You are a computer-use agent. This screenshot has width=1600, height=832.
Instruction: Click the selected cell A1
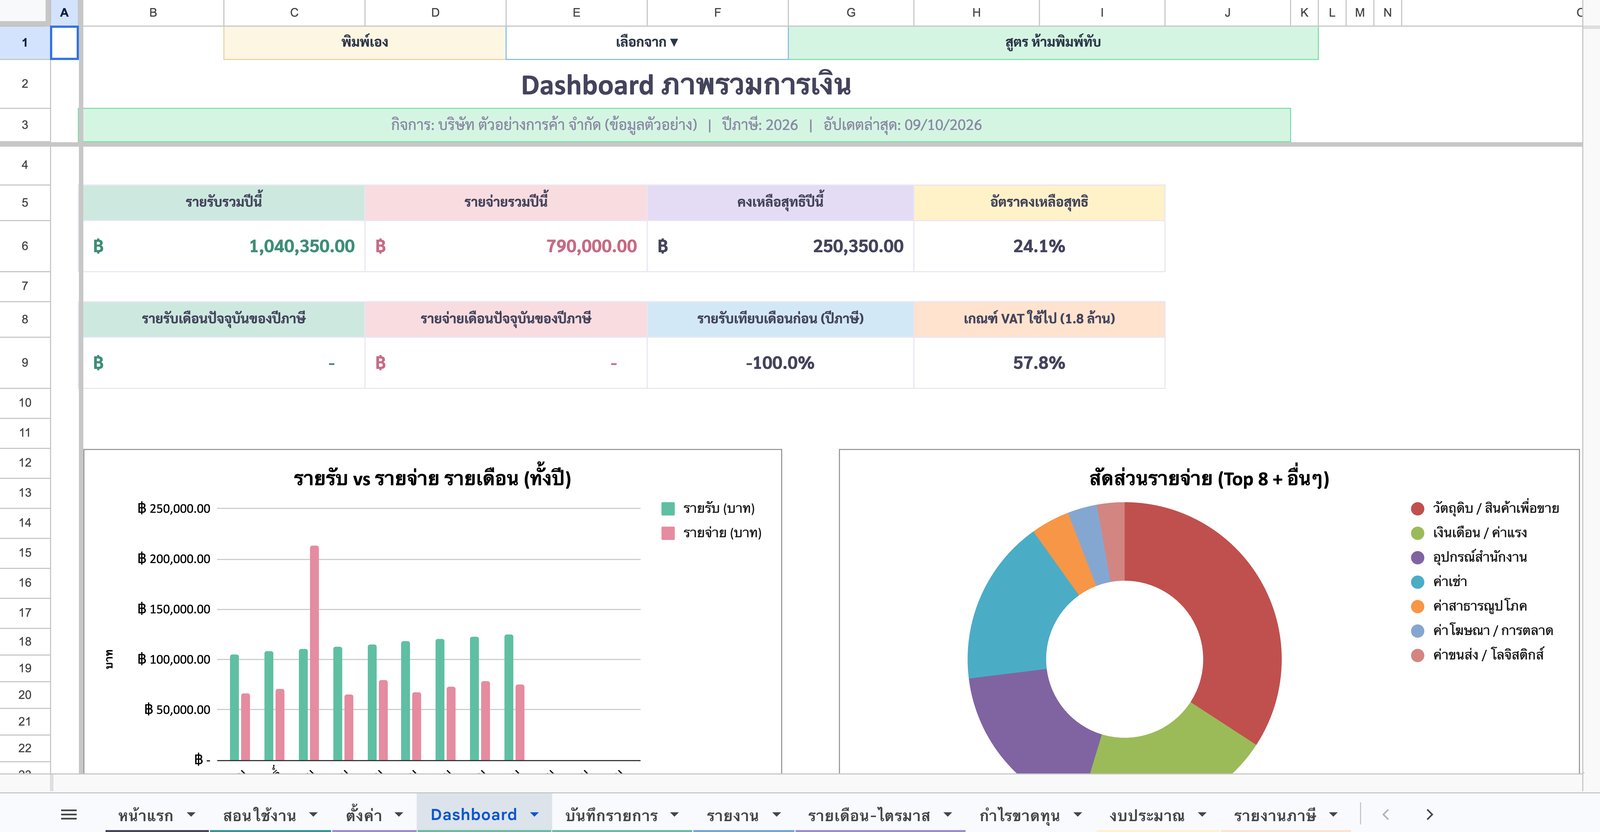(64, 42)
